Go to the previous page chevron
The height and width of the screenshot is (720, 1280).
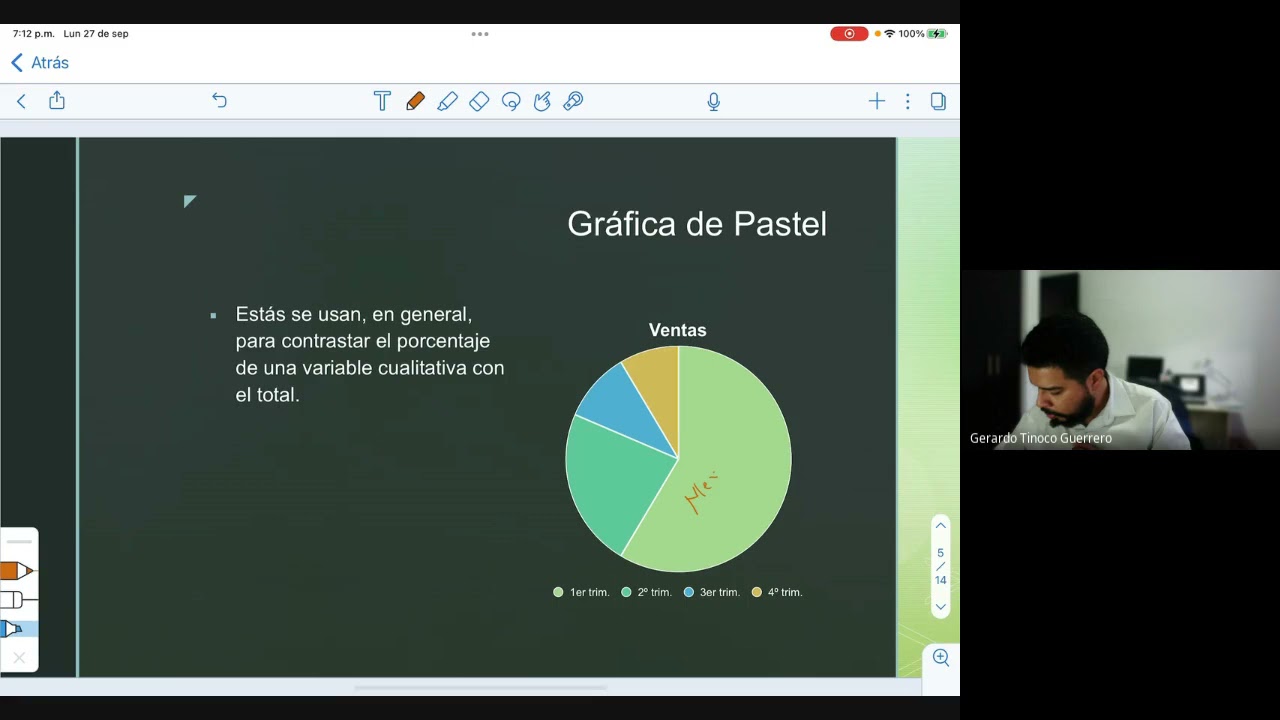click(940, 526)
